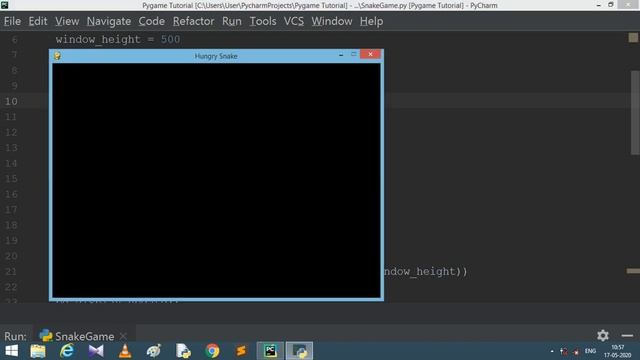Viewport: 640px width, 360px height.
Task: Open the Paint app from taskbar
Action: (154, 351)
